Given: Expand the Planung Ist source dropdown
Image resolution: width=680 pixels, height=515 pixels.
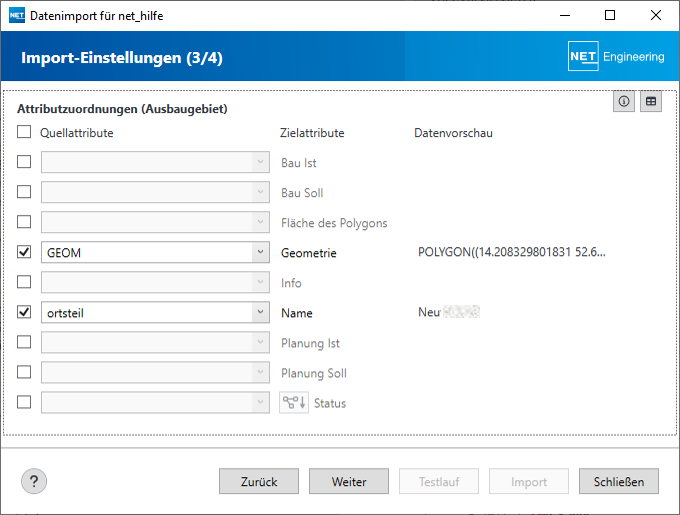Looking at the screenshot, I should (x=155, y=342).
